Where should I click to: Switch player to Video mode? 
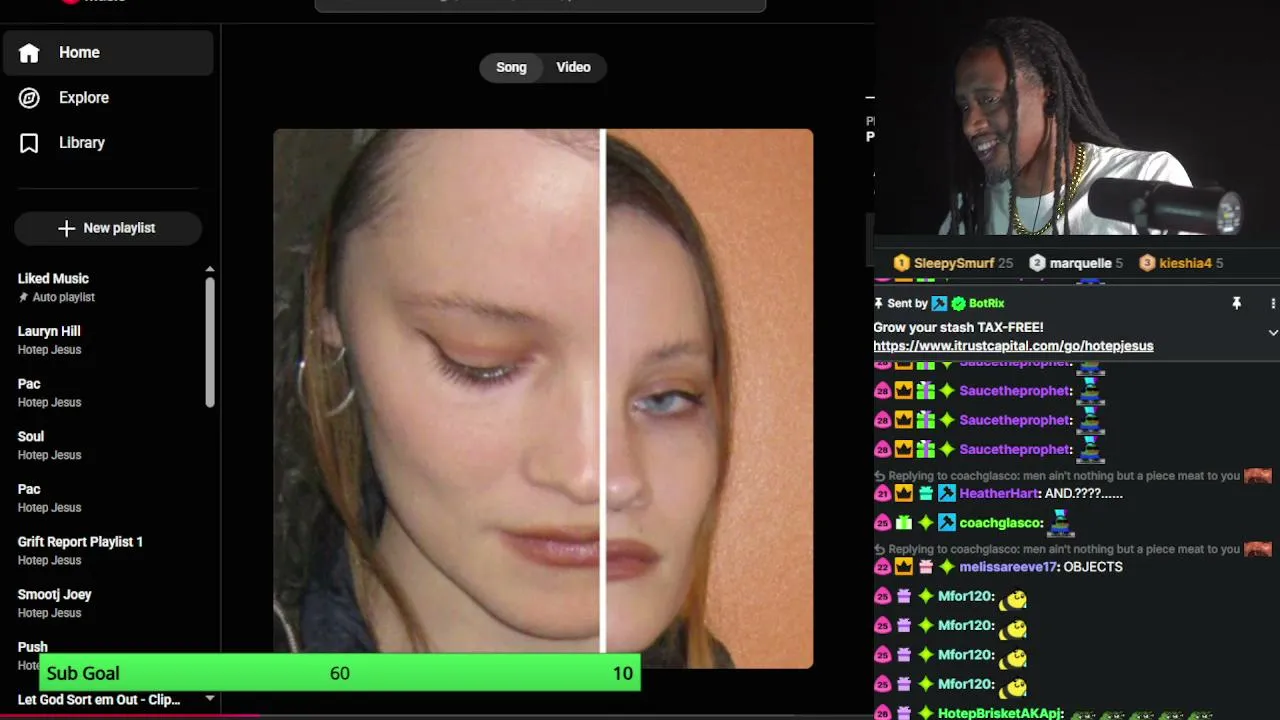tap(573, 67)
